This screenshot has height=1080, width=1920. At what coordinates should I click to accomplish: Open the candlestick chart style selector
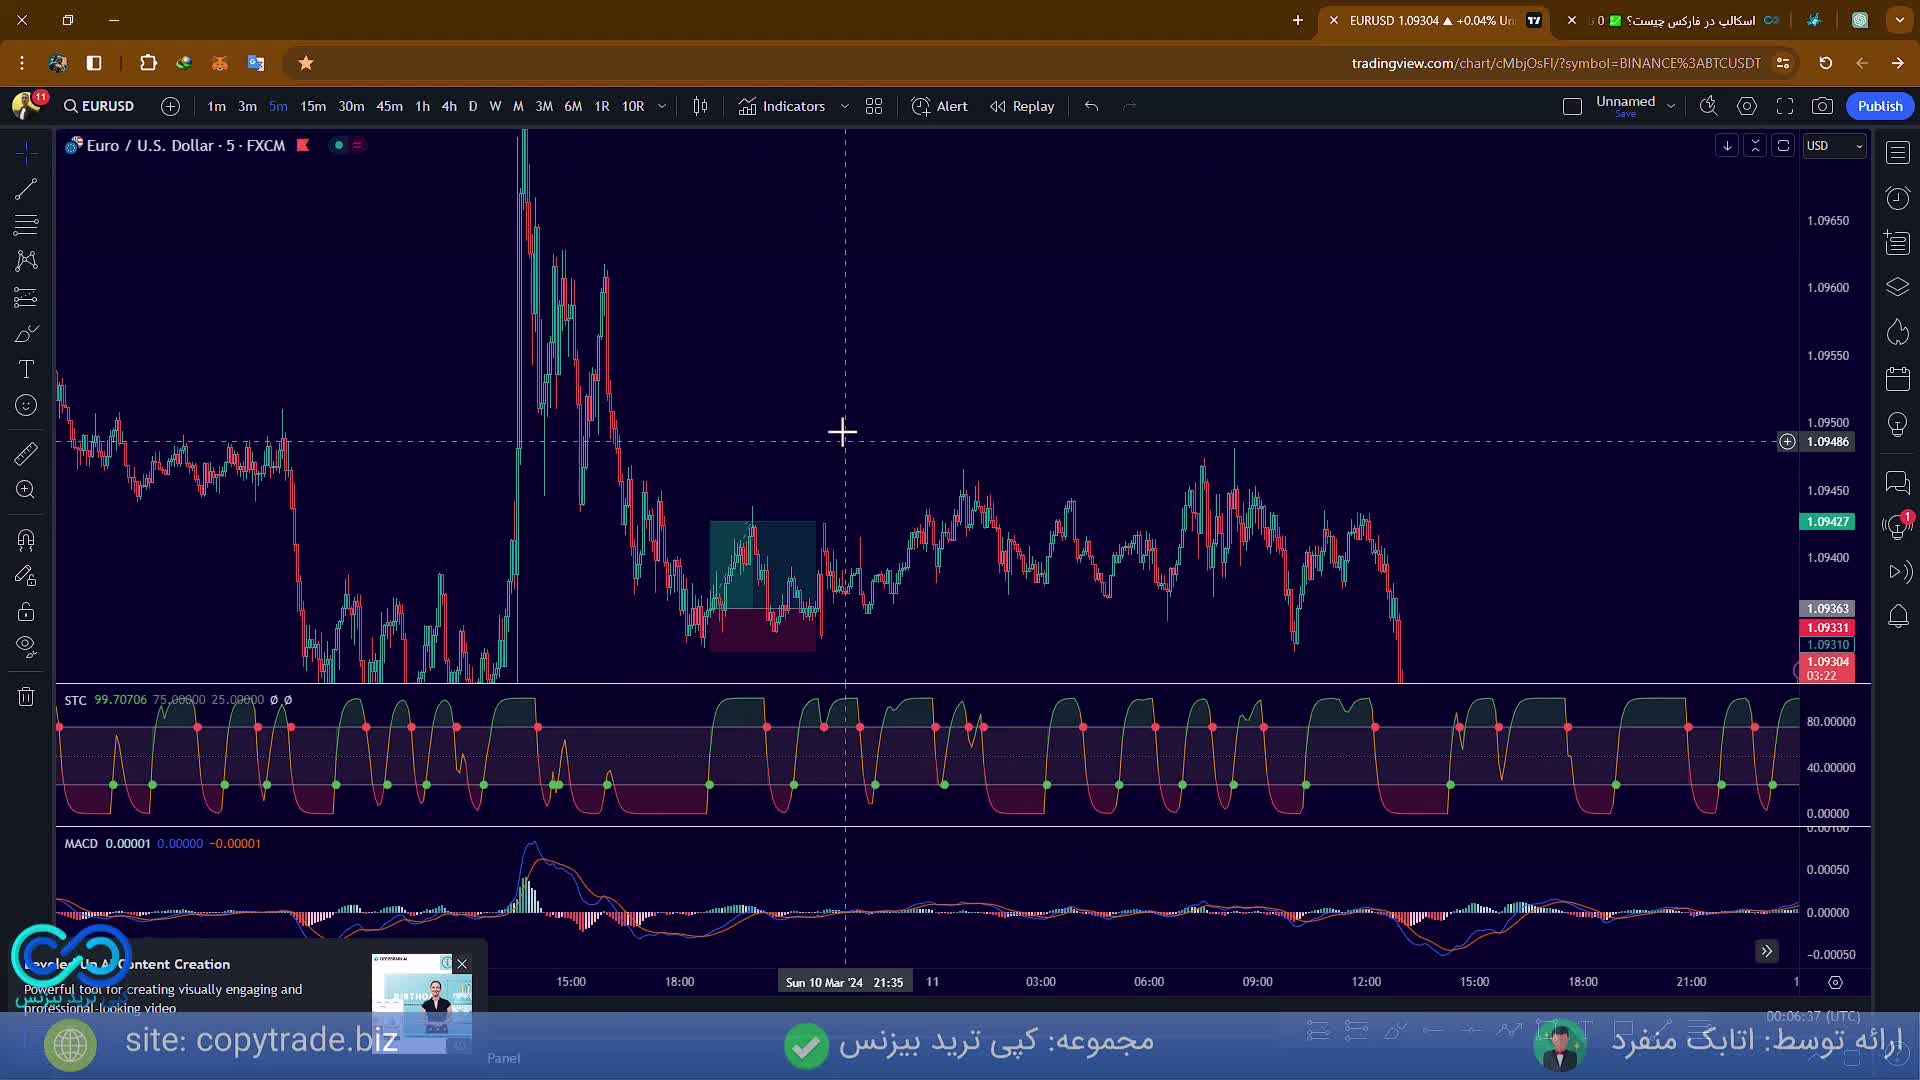click(700, 106)
